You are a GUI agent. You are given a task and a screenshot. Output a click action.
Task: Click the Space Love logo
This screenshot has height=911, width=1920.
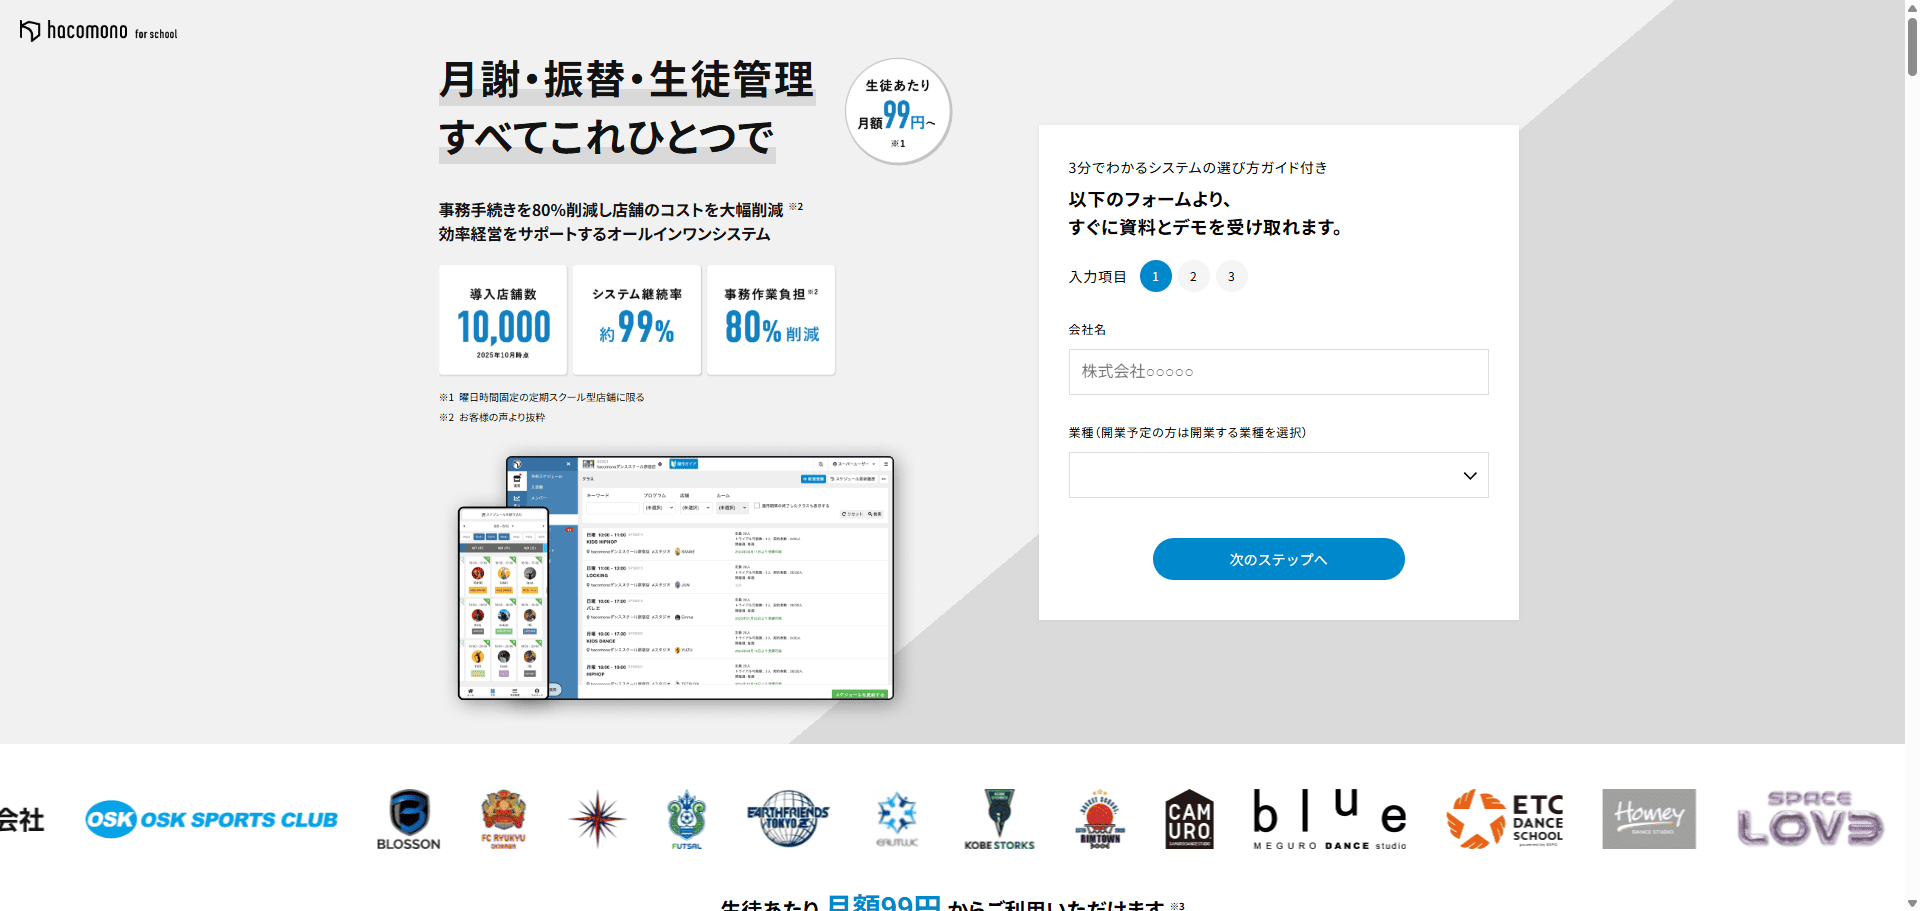click(1809, 819)
